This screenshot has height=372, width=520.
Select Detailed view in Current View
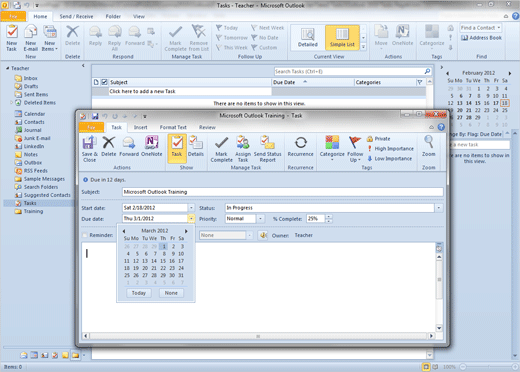308,38
